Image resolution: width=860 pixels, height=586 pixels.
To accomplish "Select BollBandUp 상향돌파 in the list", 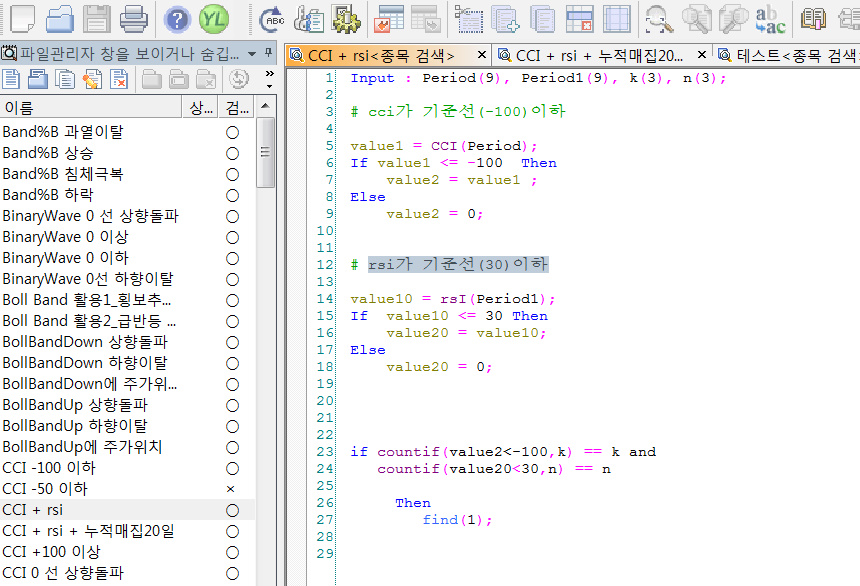I will [75, 405].
